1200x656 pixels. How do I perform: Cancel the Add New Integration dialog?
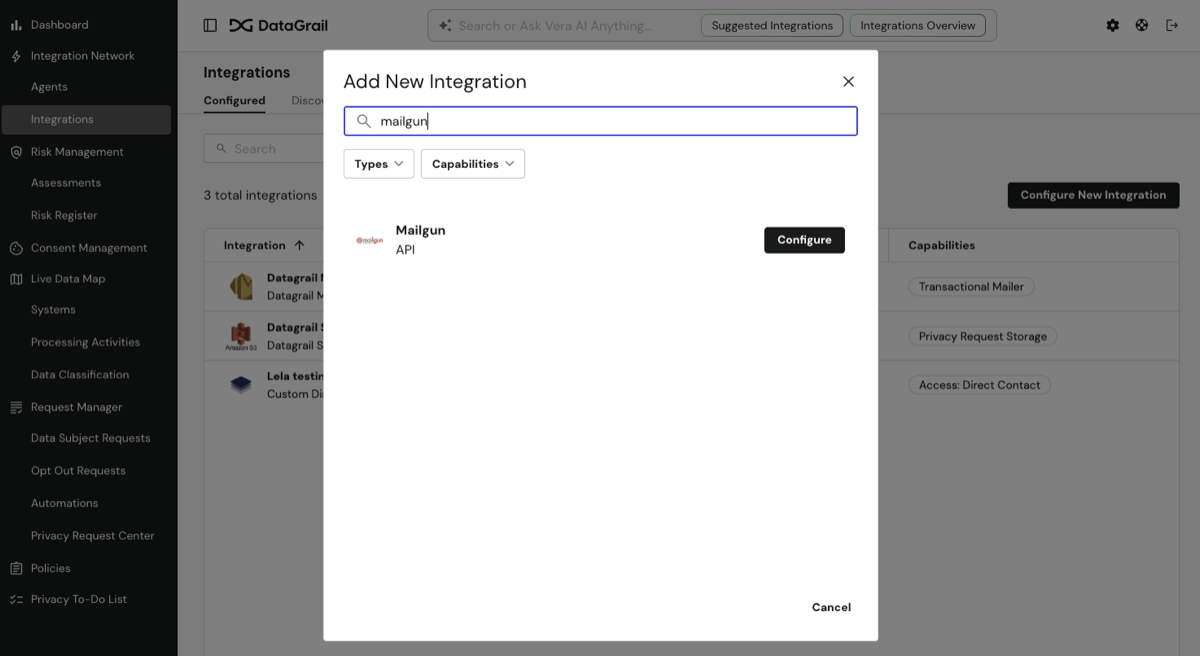[831, 607]
